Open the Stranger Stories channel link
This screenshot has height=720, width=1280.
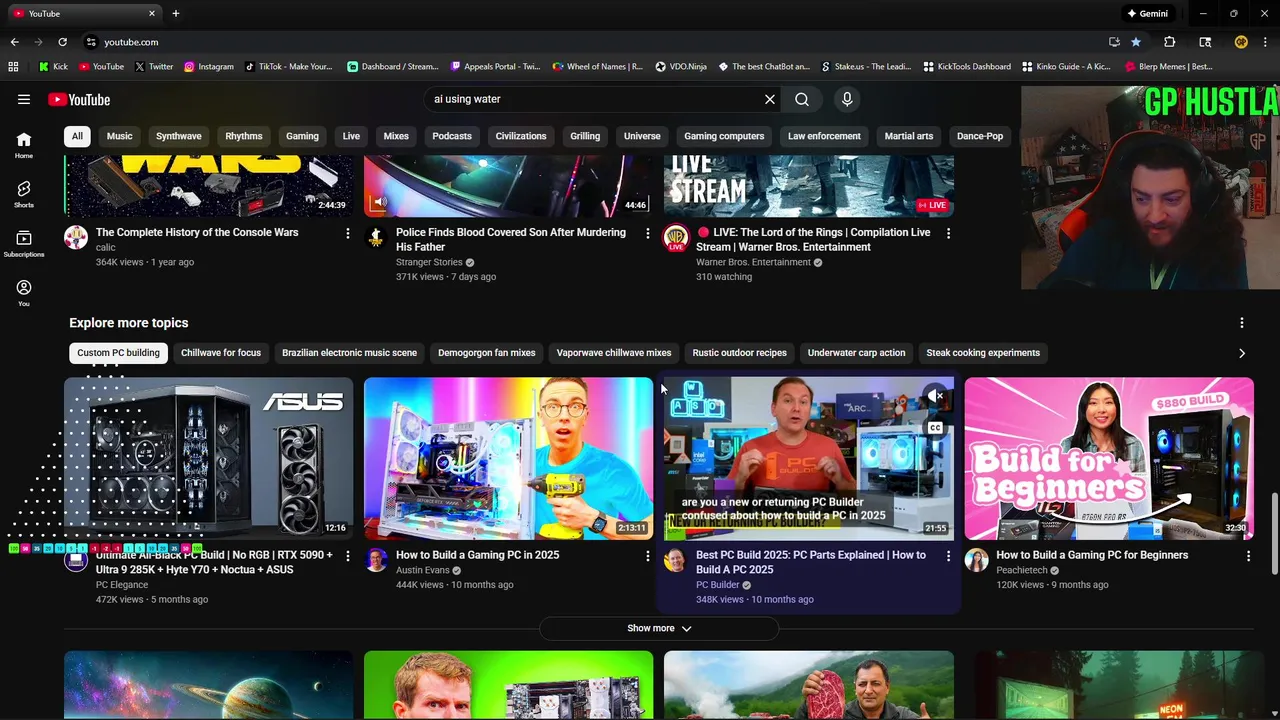pos(429,262)
